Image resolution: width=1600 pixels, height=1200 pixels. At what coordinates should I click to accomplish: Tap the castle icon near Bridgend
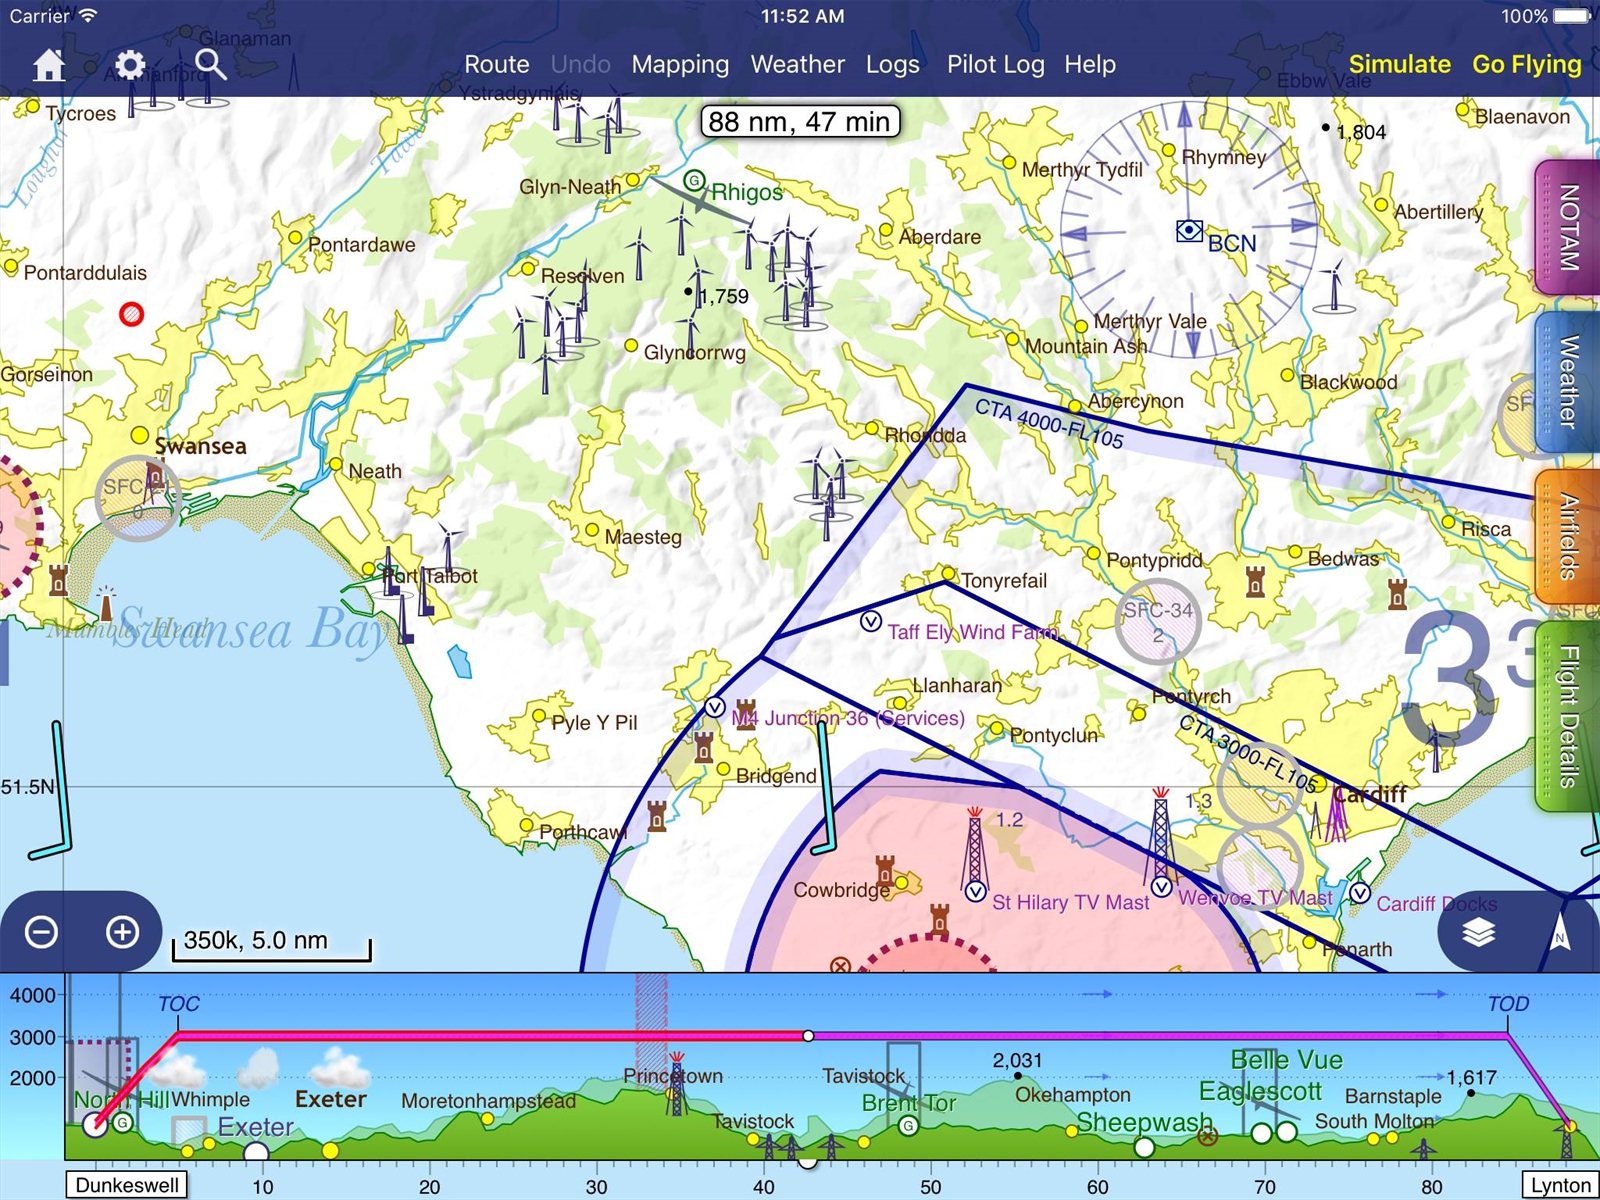pyautogui.click(x=704, y=746)
